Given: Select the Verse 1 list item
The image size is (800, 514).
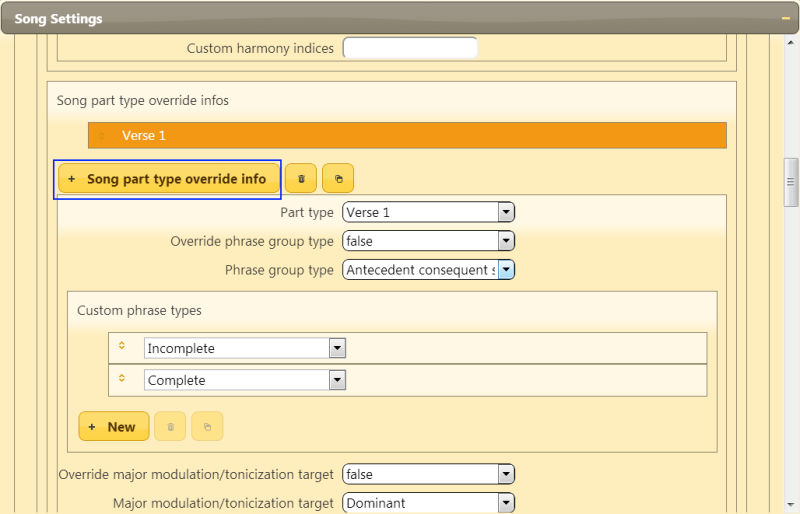Looking at the screenshot, I should [x=407, y=135].
